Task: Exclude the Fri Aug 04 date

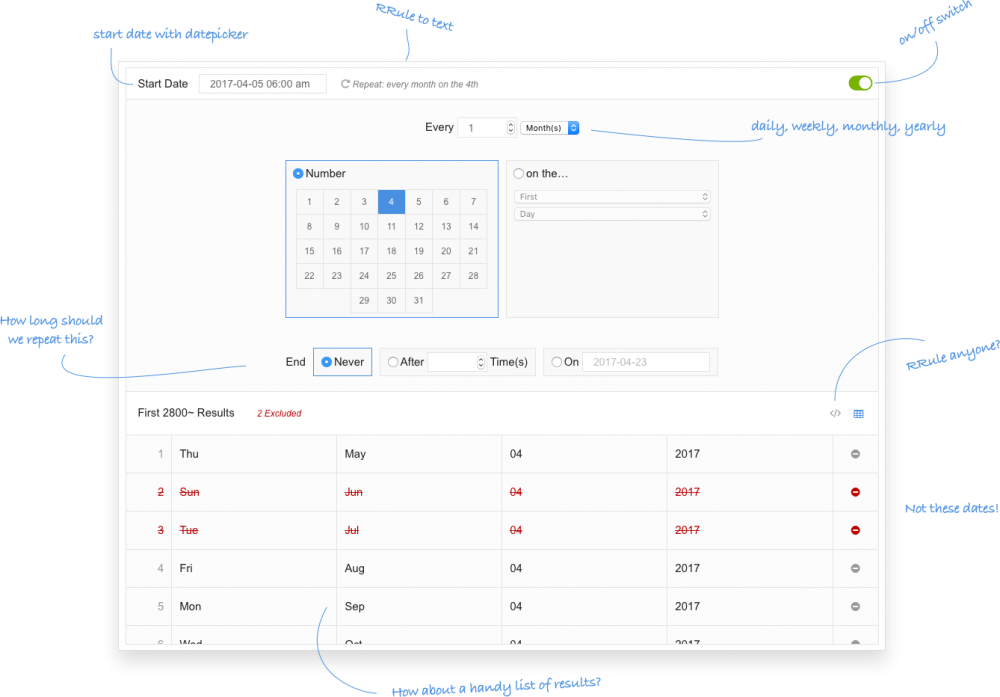Action: (855, 568)
